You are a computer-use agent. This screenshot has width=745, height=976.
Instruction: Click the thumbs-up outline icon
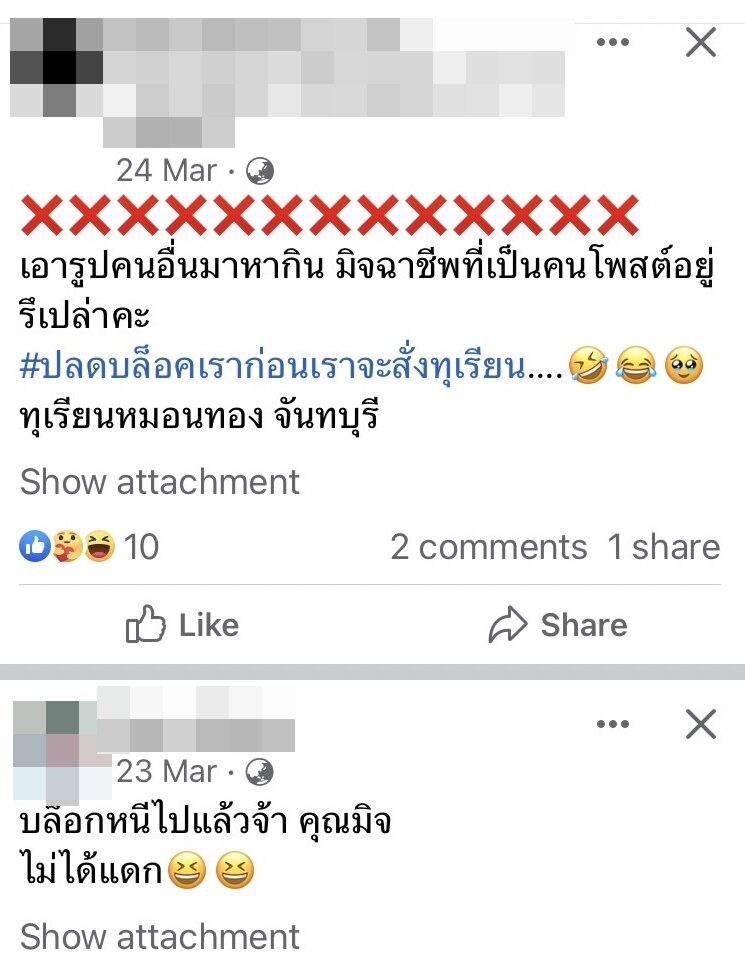click(x=145, y=624)
